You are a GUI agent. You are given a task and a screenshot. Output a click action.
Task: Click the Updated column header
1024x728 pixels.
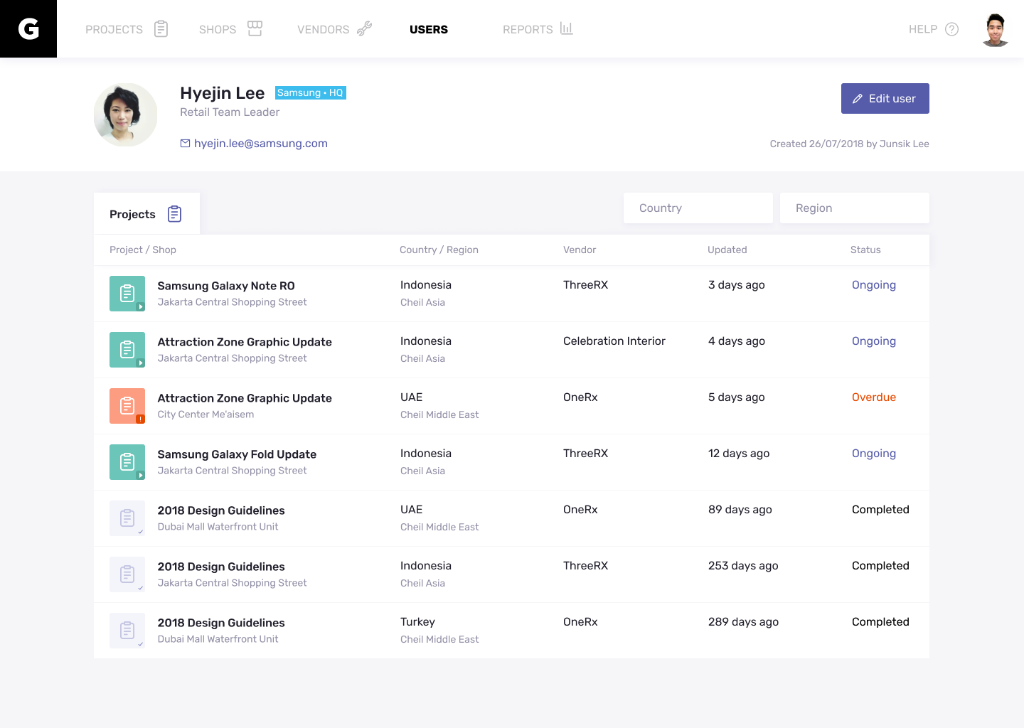(727, 249)
